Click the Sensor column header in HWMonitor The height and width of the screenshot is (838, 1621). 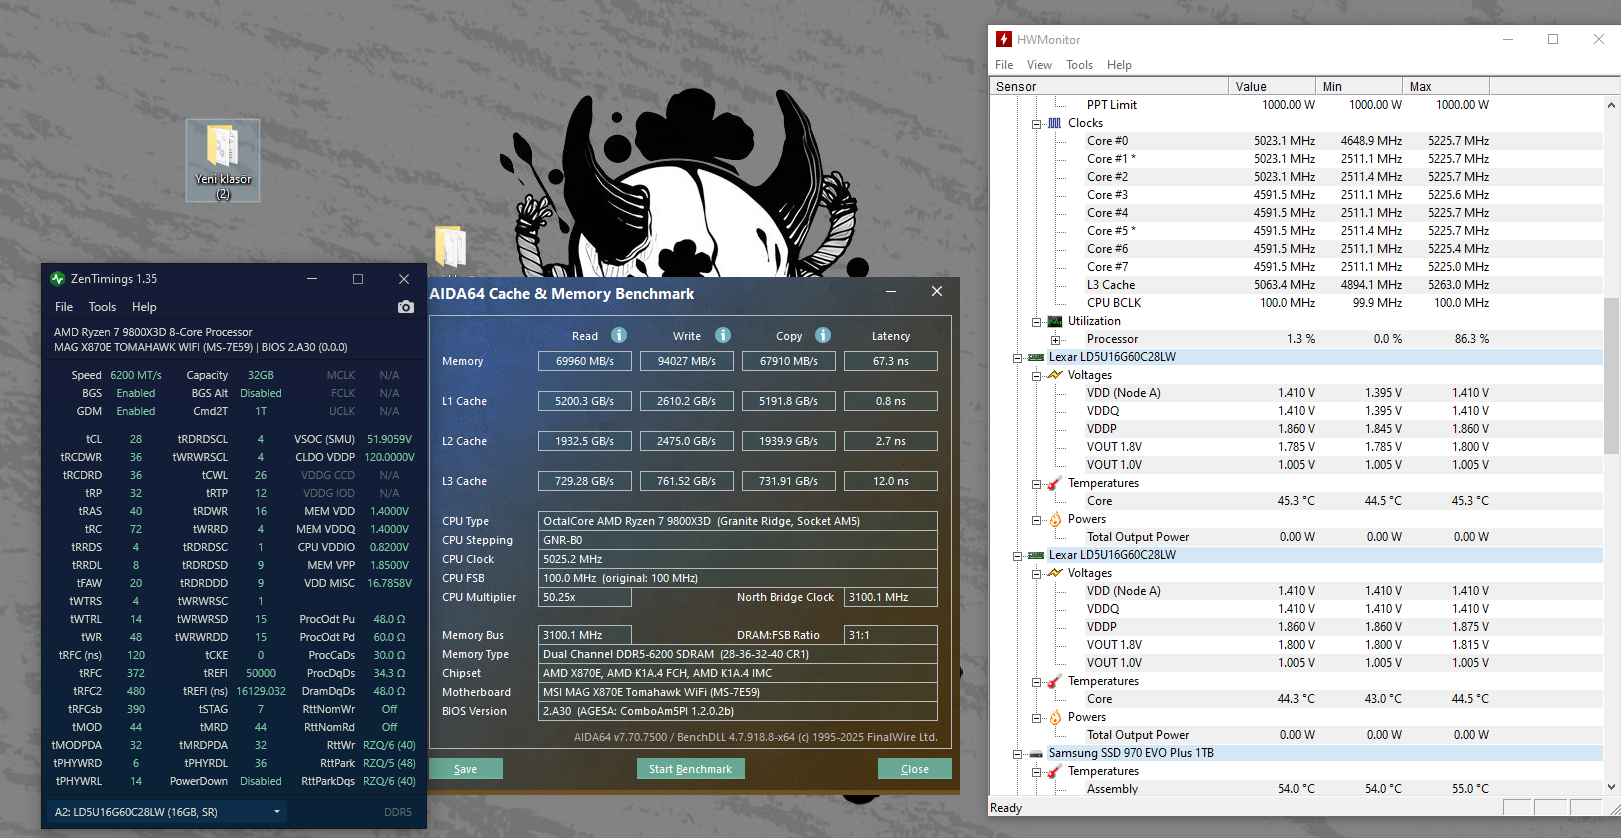click(1109, 87)
